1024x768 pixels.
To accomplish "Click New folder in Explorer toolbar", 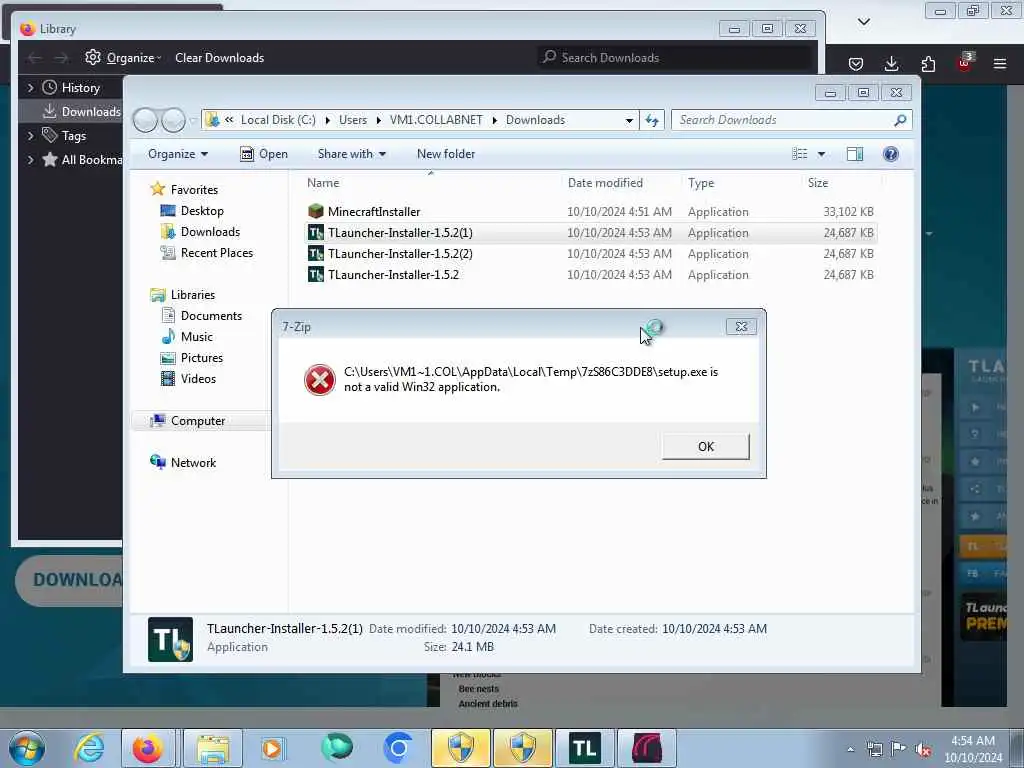I will [446, 154].
